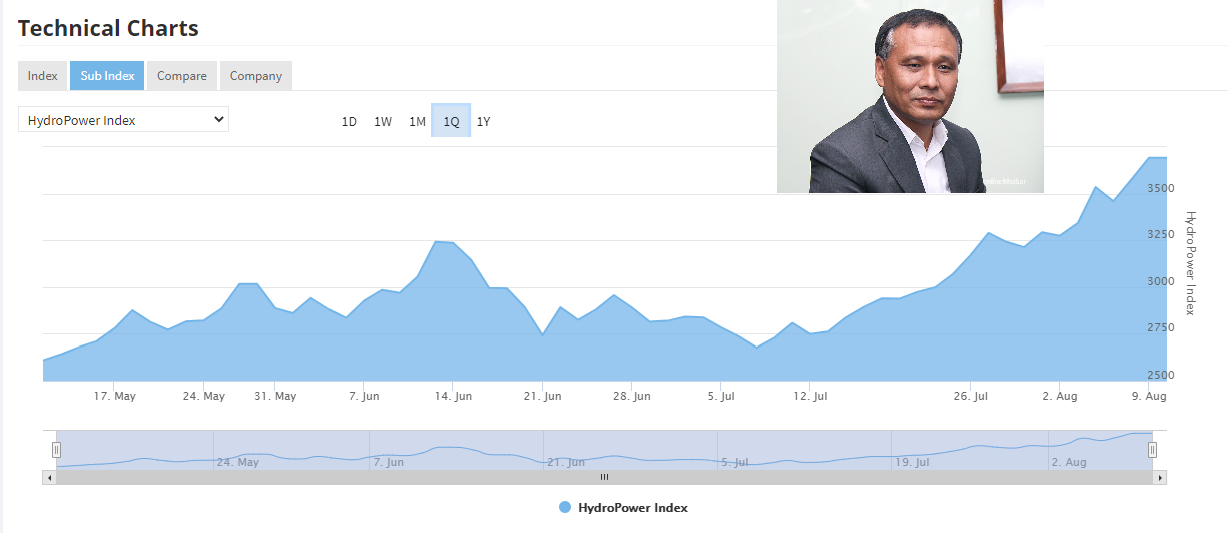
Task: Click the blue legend circle marker
Action: pyautogui.click(x=565, y=508)
